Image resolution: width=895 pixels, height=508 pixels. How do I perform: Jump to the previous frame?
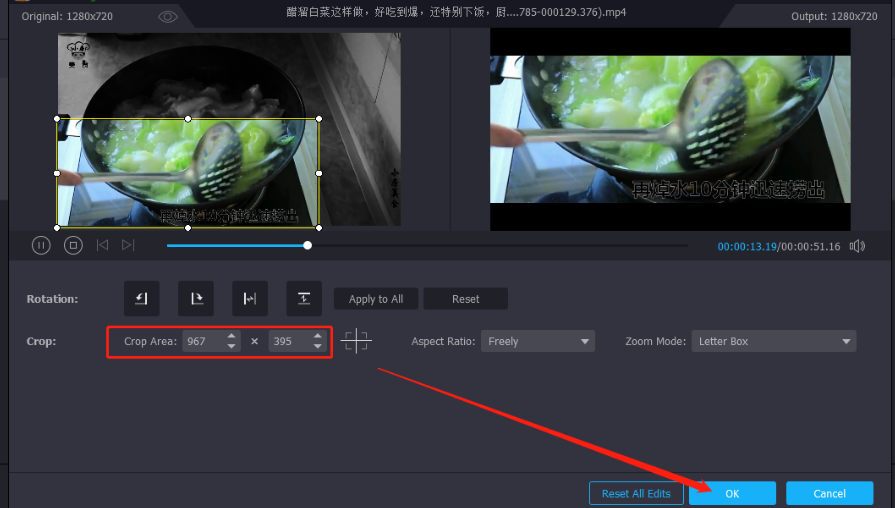101,245
